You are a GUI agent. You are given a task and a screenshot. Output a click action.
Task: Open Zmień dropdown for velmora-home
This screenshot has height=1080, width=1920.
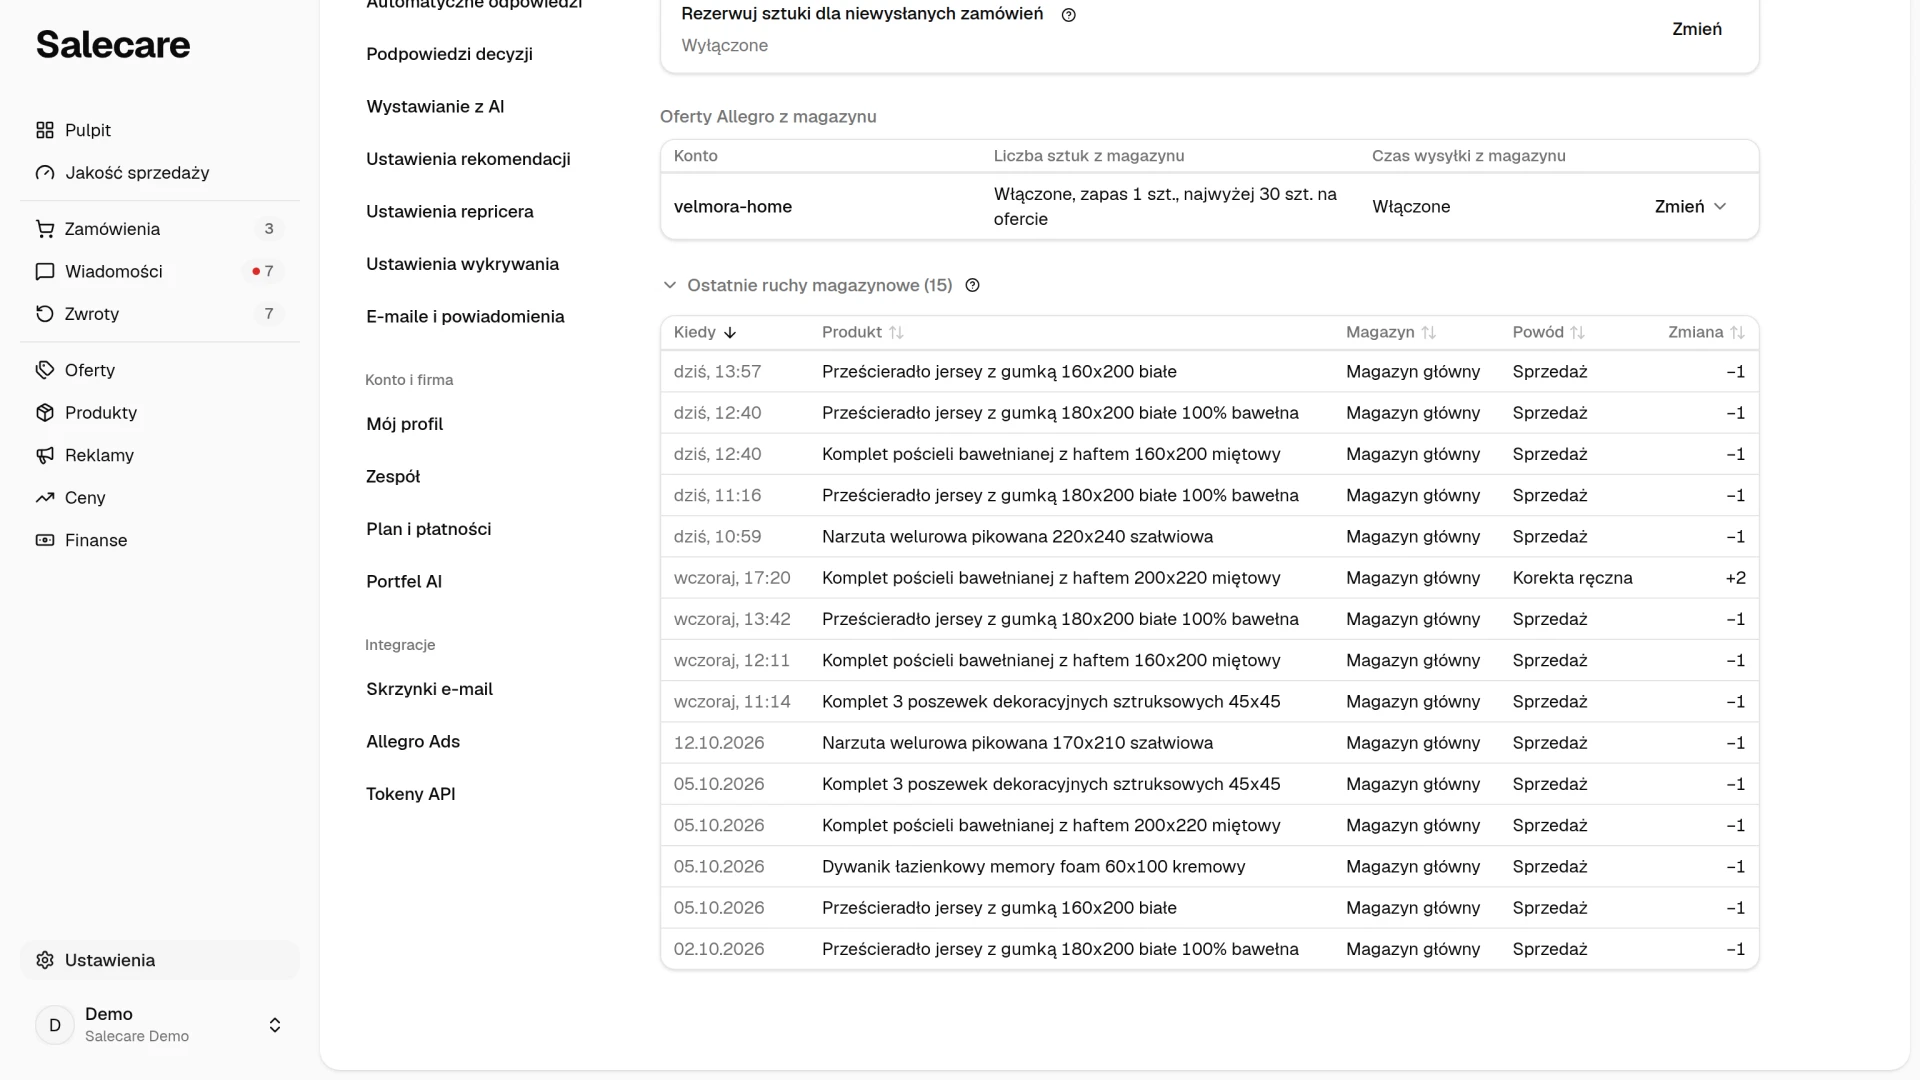[1690, 207]
